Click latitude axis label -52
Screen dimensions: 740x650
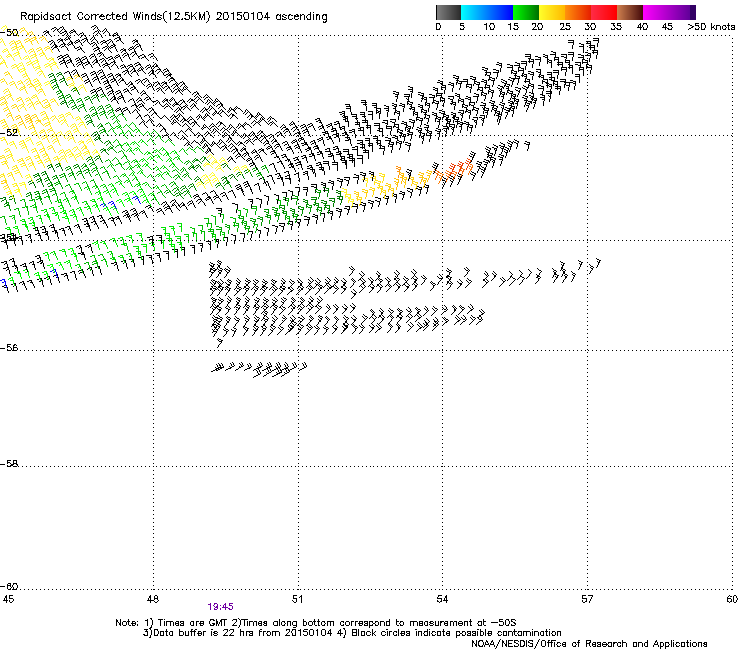click(x=9, y=133)
